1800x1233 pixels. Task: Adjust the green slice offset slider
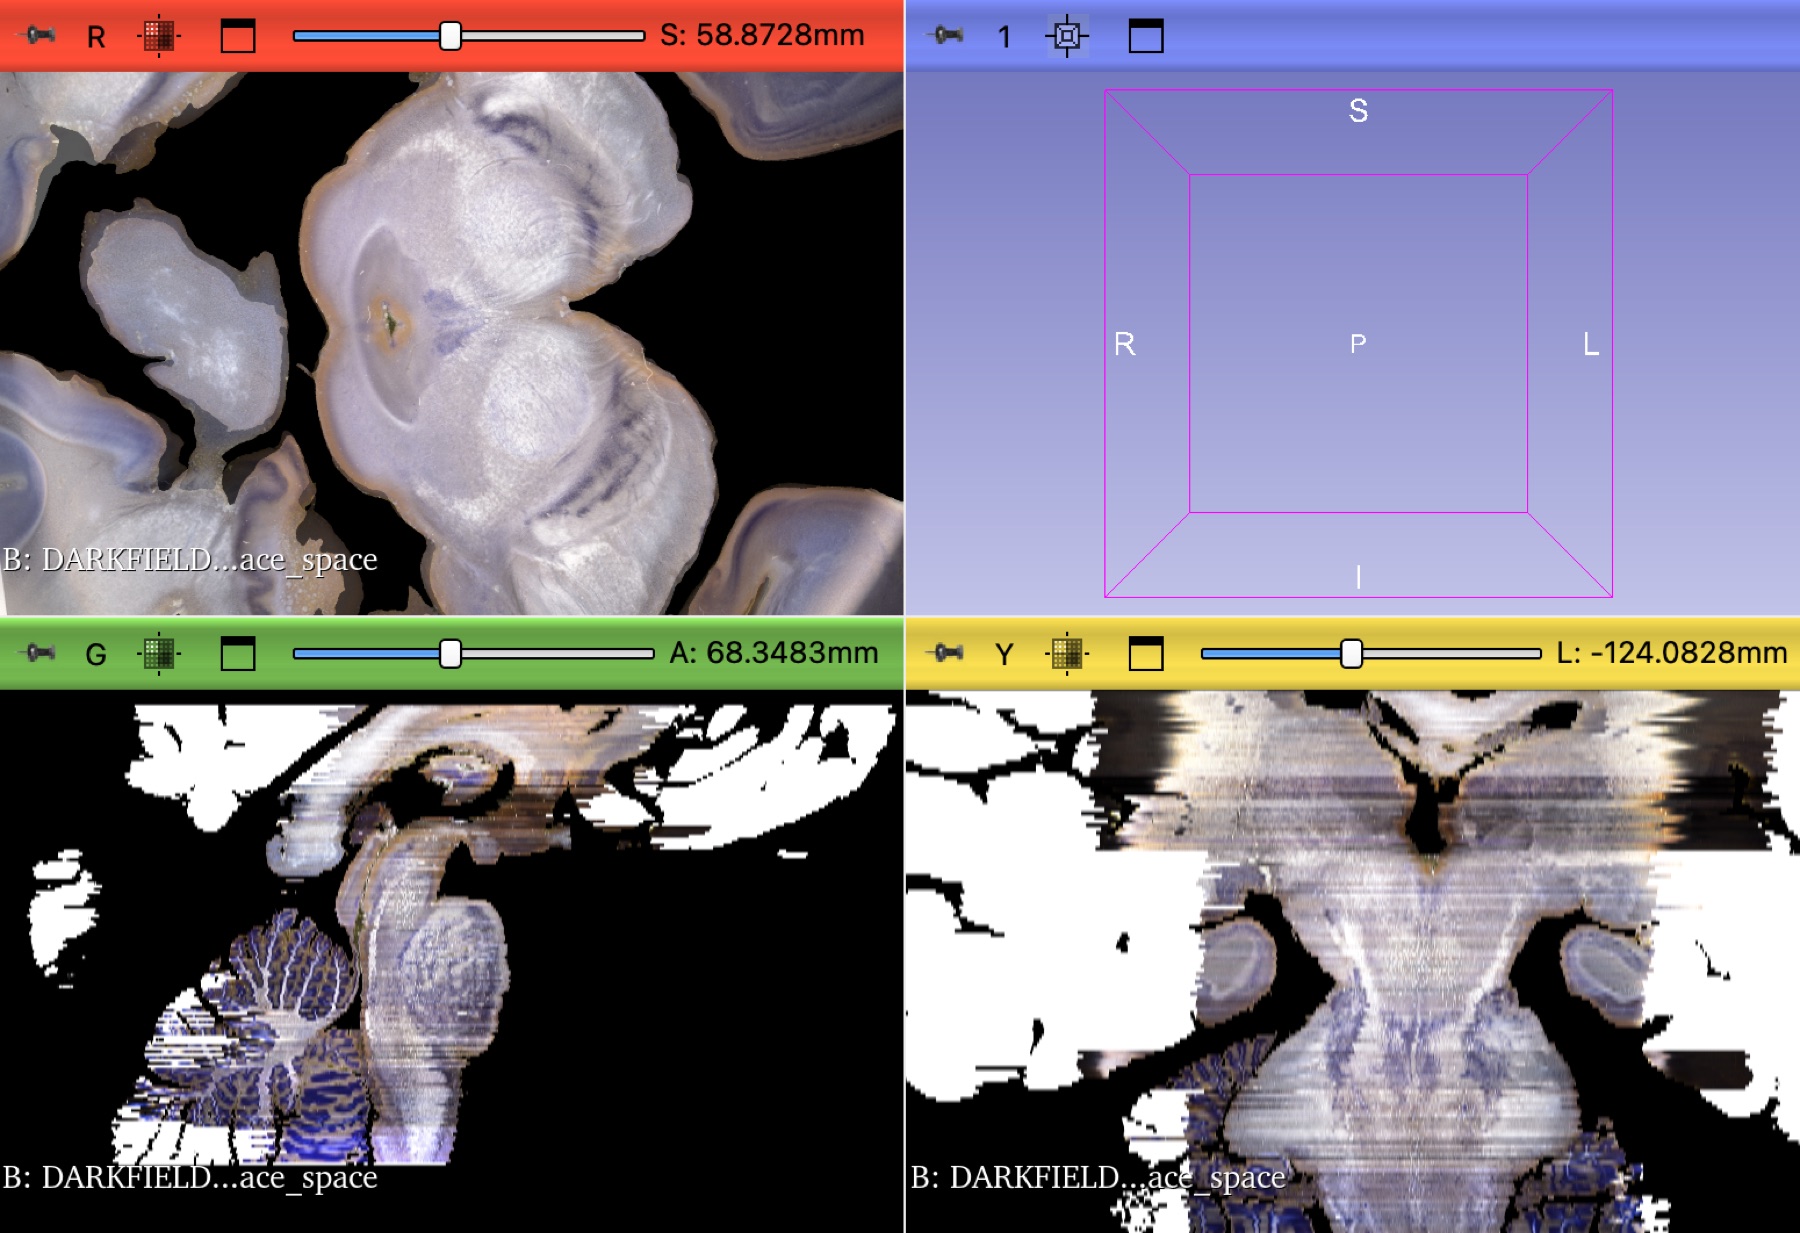pos(472,654)
